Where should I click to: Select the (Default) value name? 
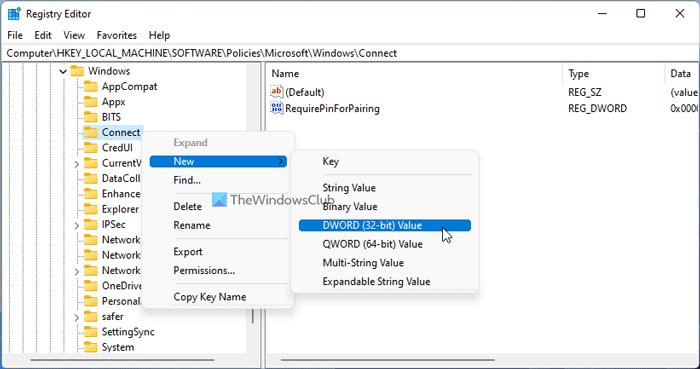click(x=305, y=92)
